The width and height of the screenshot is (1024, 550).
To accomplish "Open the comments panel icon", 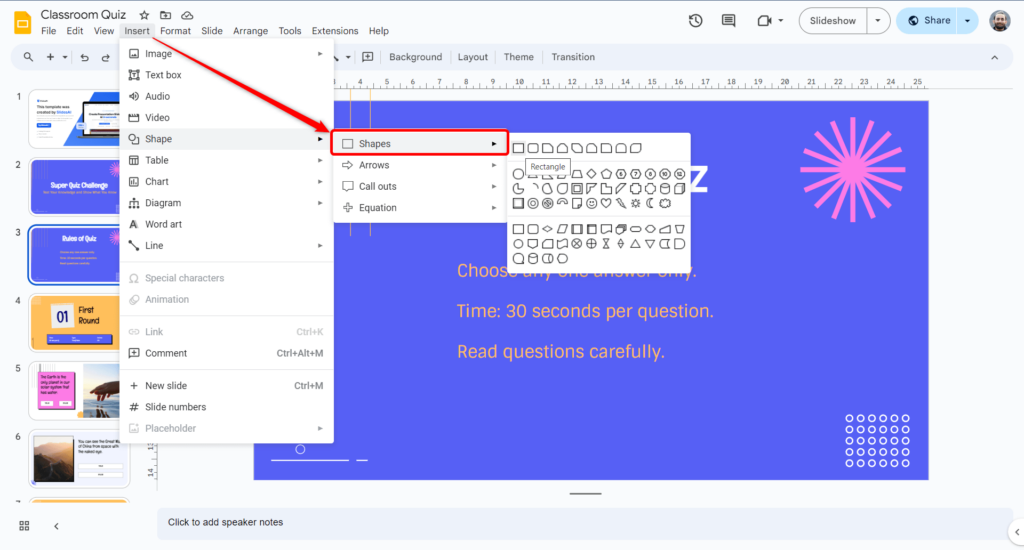I will click(x=728, y=20).
